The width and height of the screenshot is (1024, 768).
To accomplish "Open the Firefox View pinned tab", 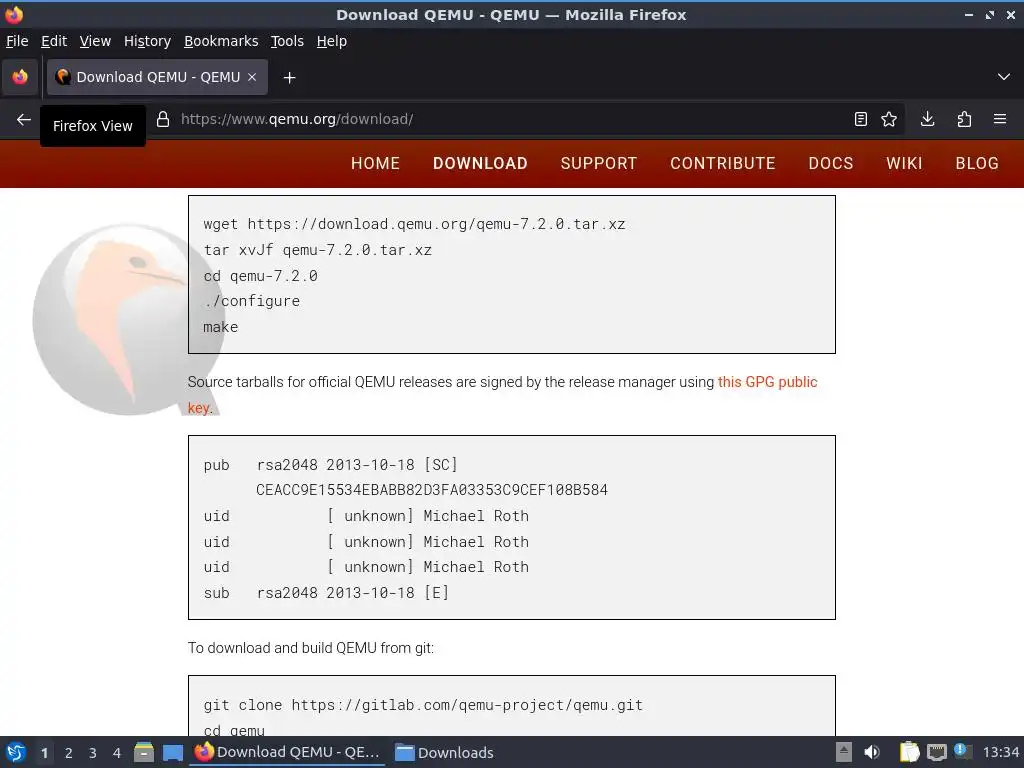I will point(20,77).
